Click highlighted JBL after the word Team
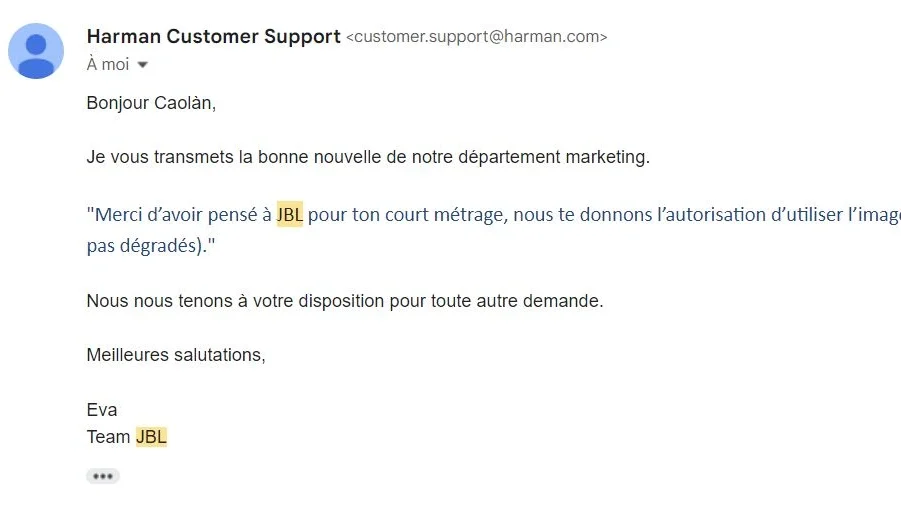 click(x=151, y=437)
